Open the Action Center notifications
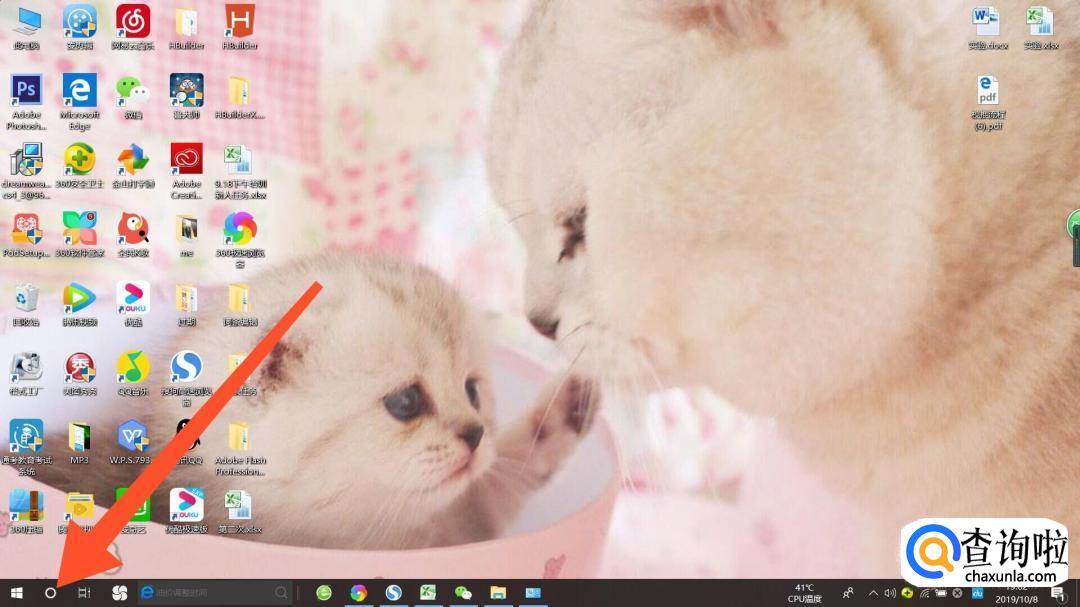The image size is (1080, 607). tap(1058, 593)
